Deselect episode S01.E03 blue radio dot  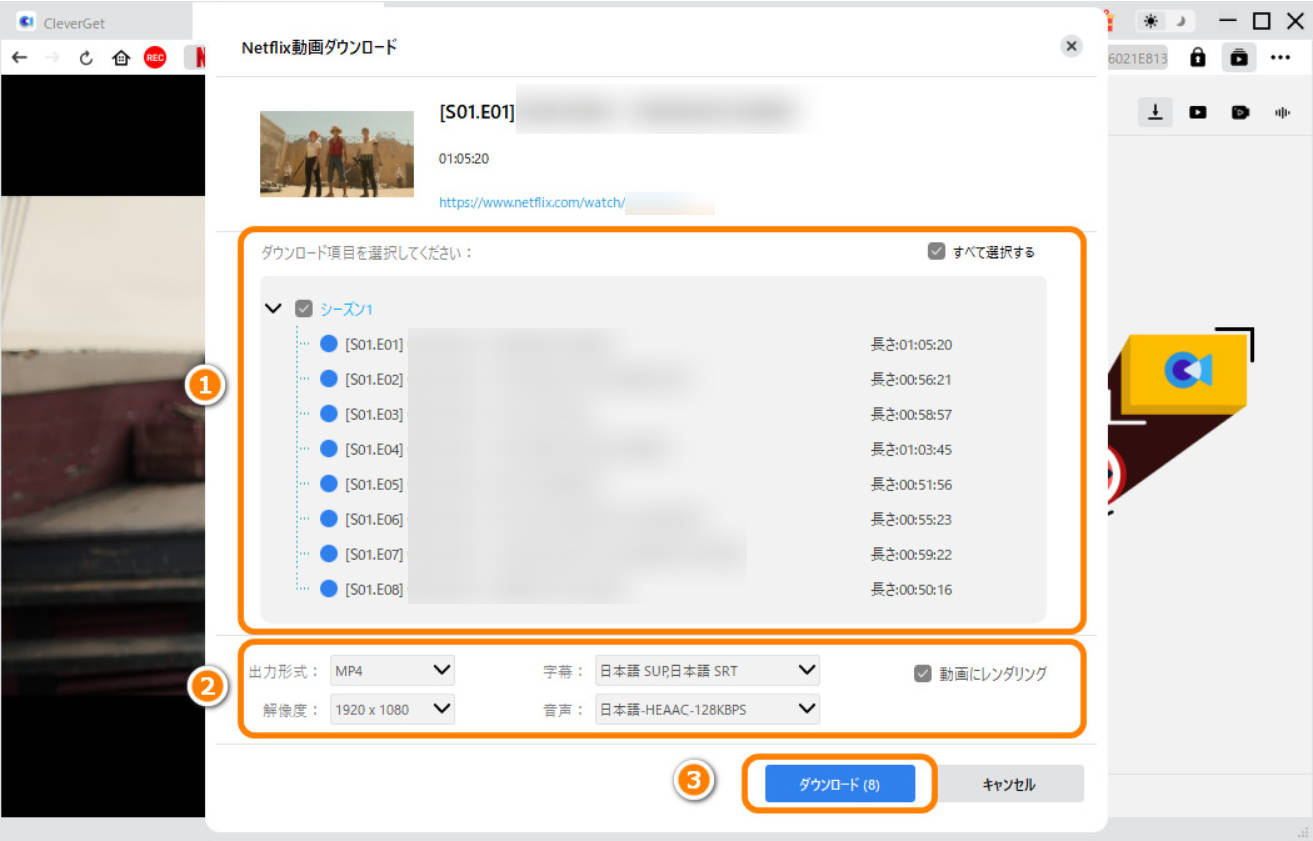pyautogui.click(x=329, y=414)
